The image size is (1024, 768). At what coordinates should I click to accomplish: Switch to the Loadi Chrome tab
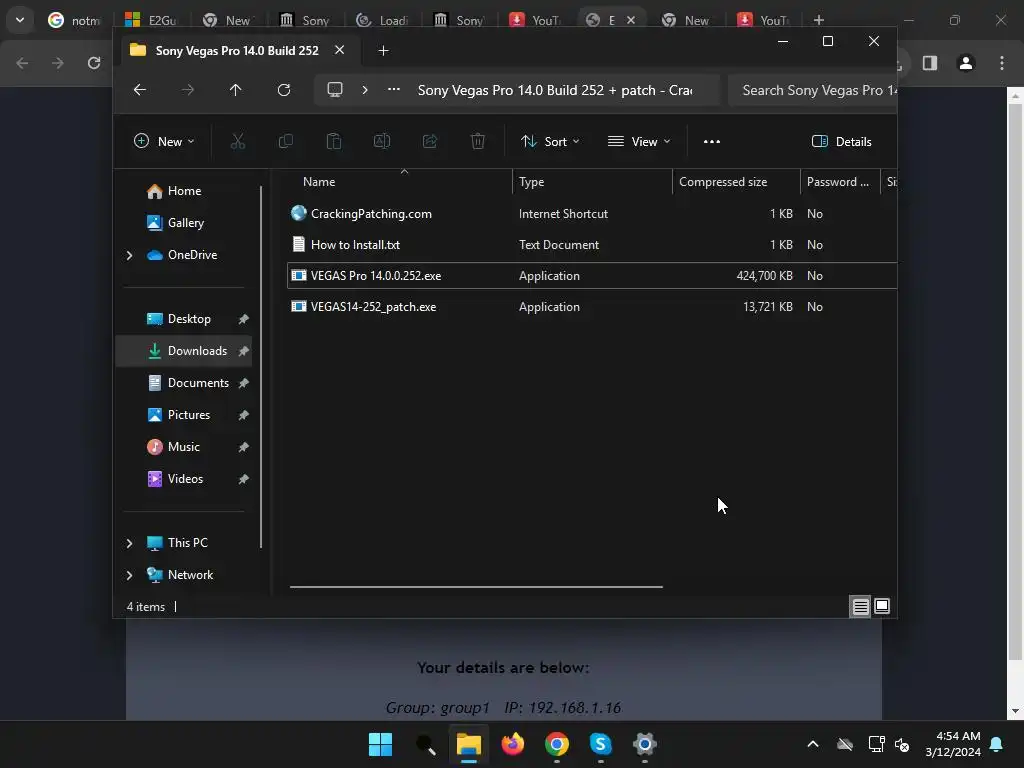click(382, 20)
